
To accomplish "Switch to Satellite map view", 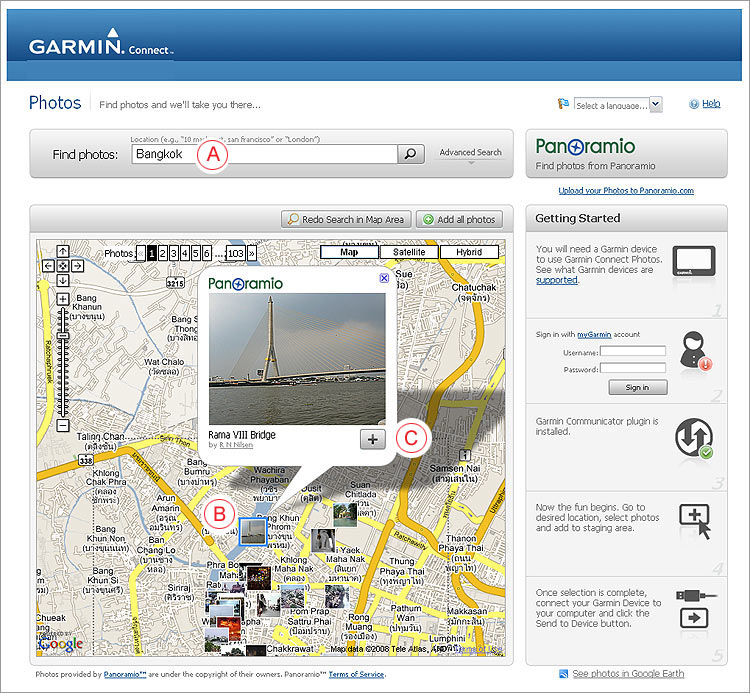I will tap(409, 253).
